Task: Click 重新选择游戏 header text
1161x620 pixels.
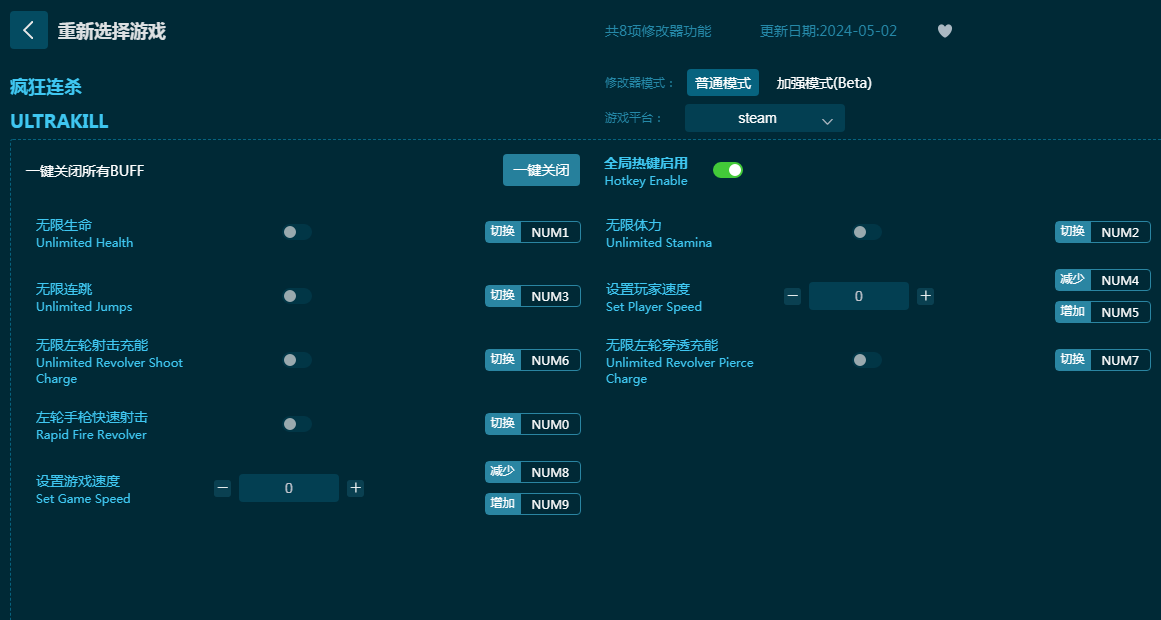Action: (112, 31)
